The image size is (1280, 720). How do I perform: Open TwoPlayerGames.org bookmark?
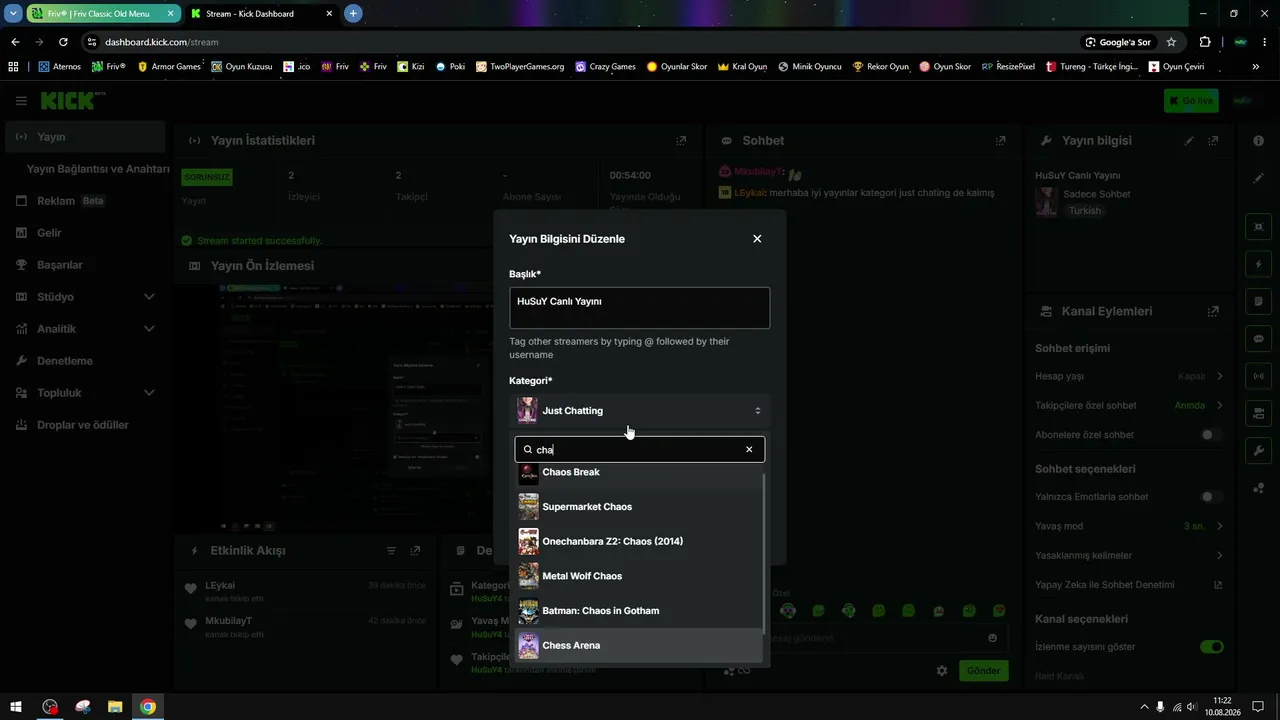520,67
